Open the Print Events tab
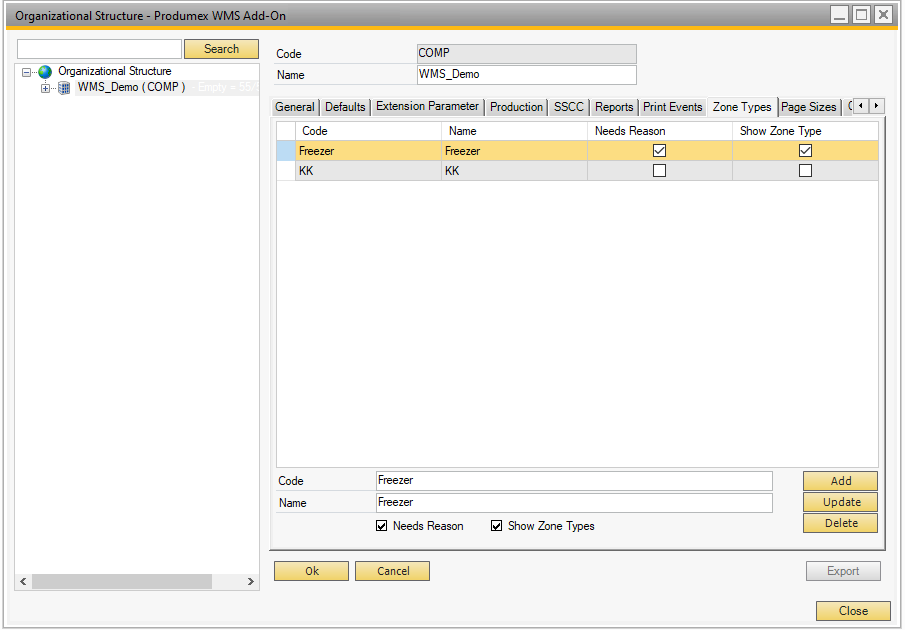Image resolution: width=905 pixels, height=630 pixels. pyautogui.click(x=672, y=107)
